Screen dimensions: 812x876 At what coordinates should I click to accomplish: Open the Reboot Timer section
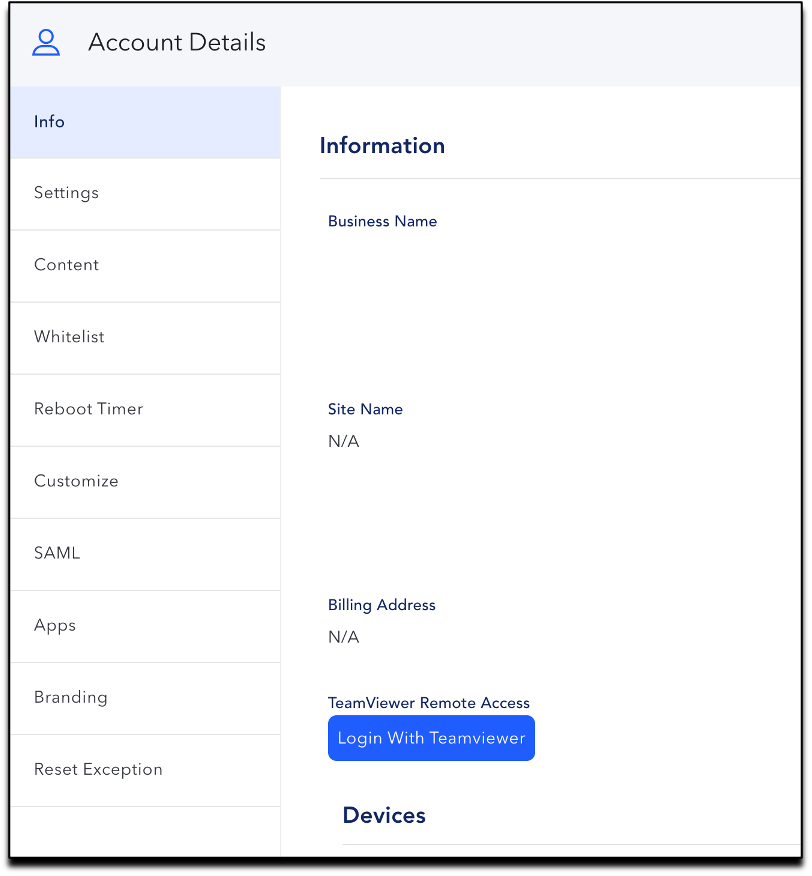click(145, 410)
